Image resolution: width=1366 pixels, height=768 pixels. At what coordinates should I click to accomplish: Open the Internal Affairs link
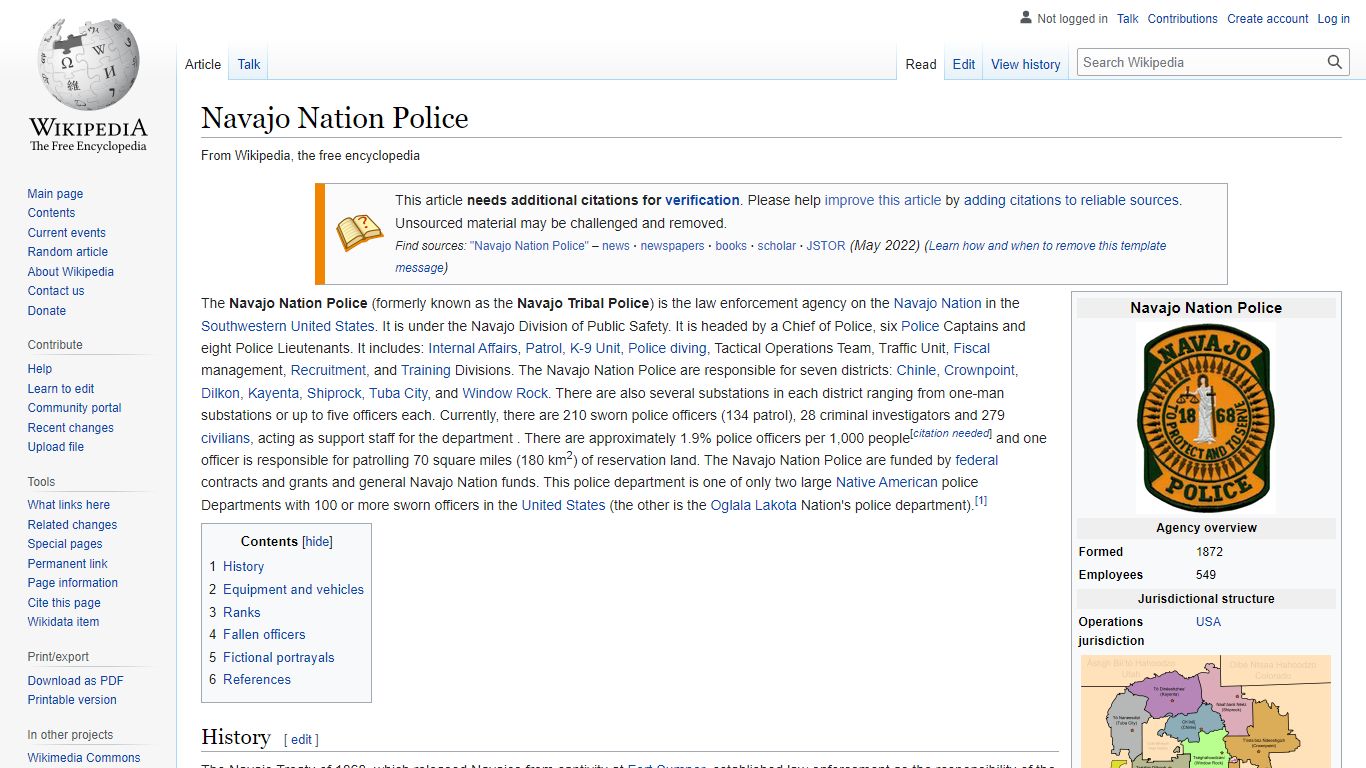tap(473, 348)
